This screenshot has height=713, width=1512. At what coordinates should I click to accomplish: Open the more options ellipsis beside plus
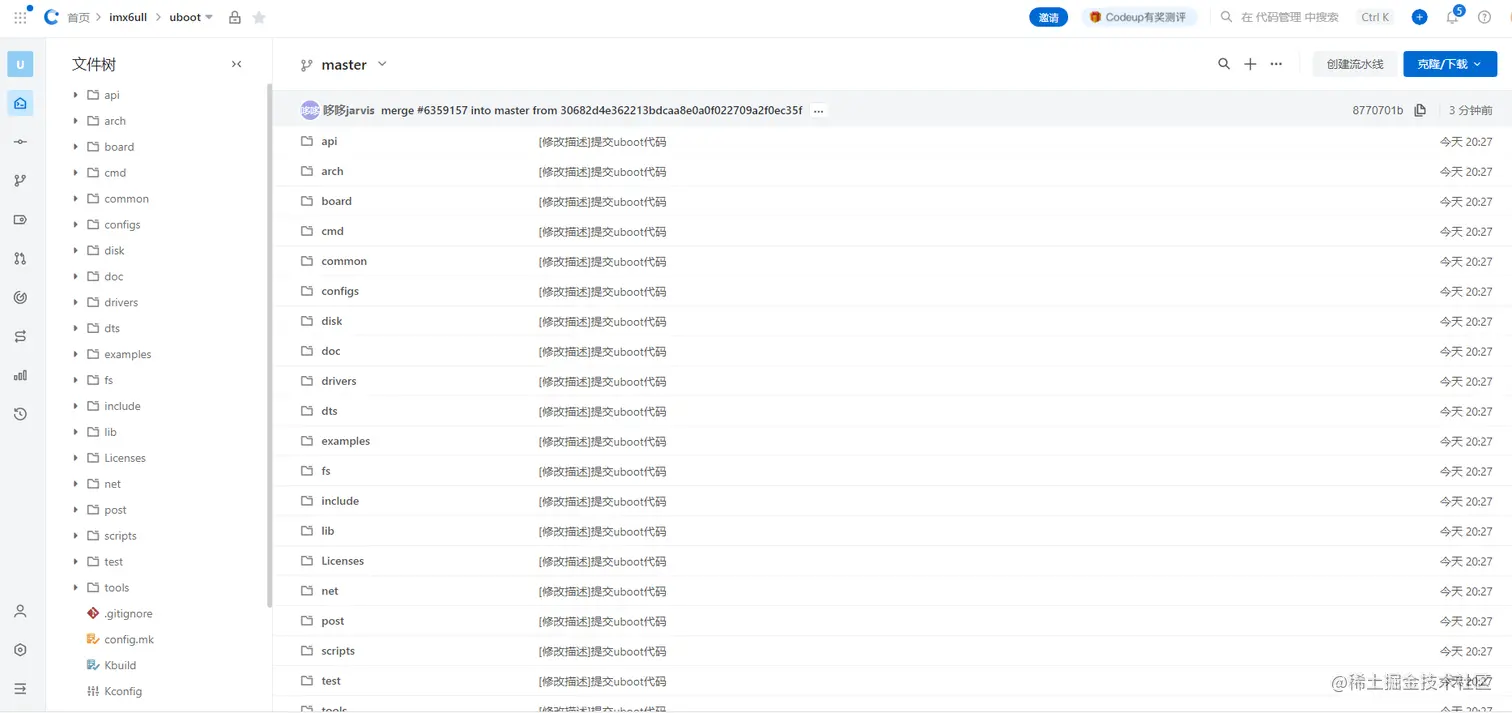click(1276, 64)
